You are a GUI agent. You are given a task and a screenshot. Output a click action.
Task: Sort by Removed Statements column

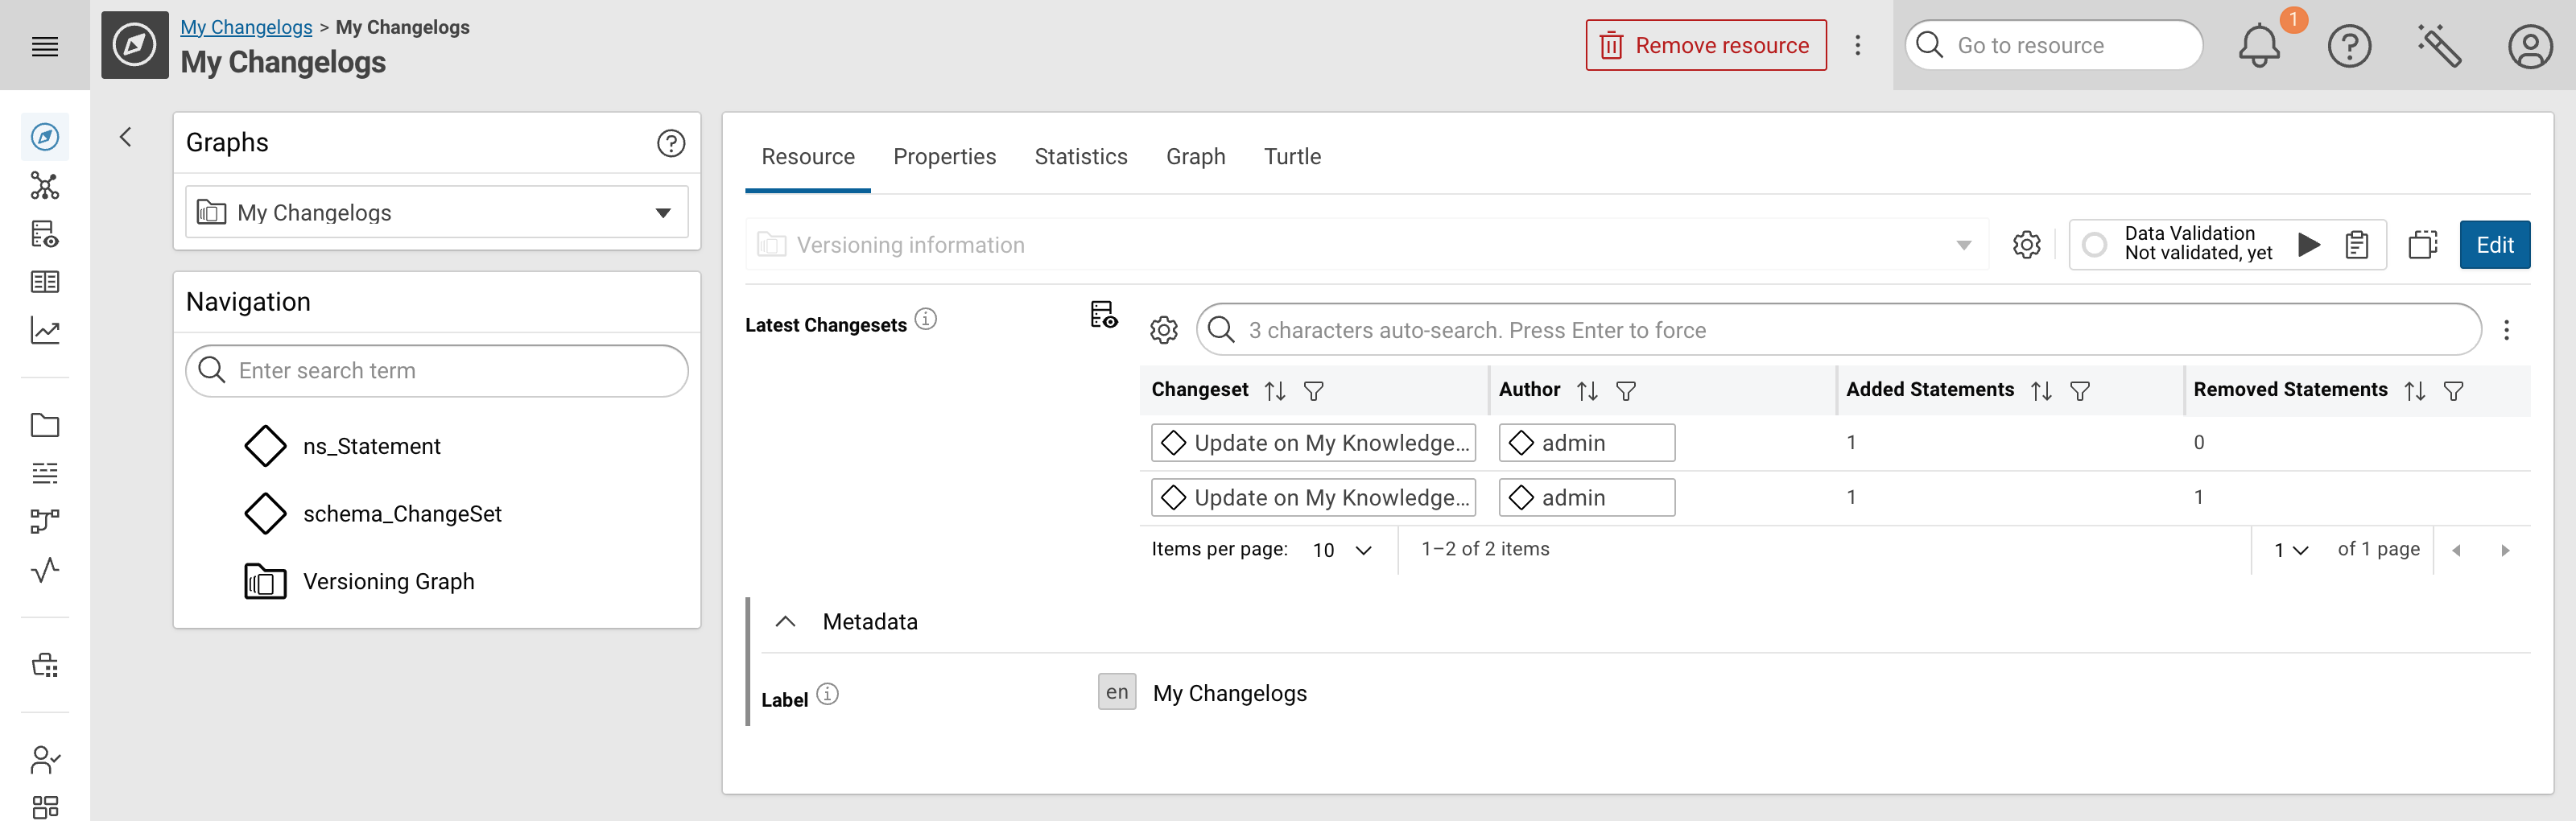pyautogui.click(x=2414, y=391)
